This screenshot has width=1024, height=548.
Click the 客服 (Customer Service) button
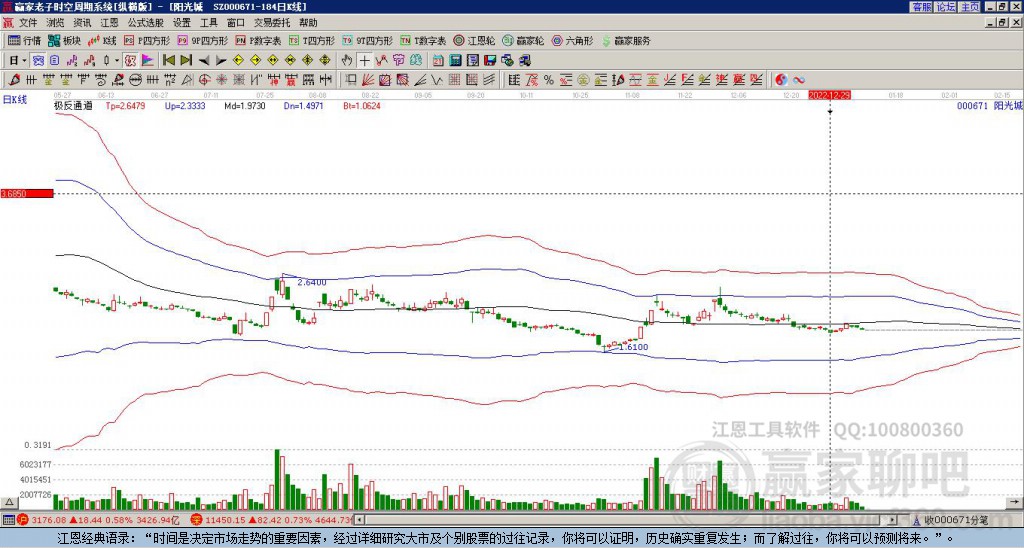pyautogui.click(x=921, y=7)
